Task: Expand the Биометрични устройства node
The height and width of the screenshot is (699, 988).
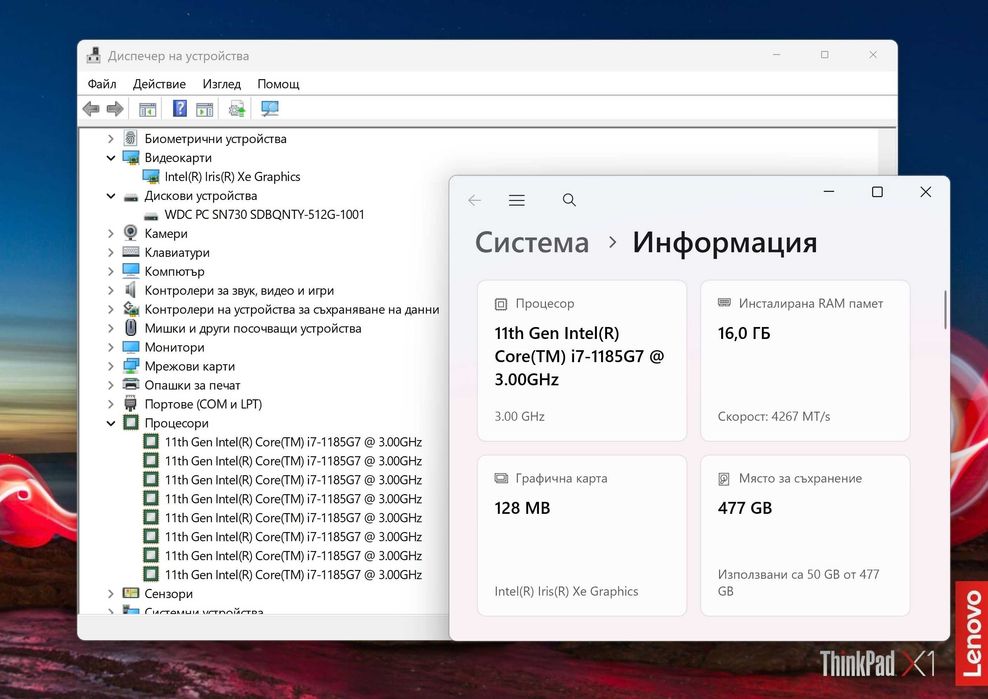Action: [x=110, y=139]
